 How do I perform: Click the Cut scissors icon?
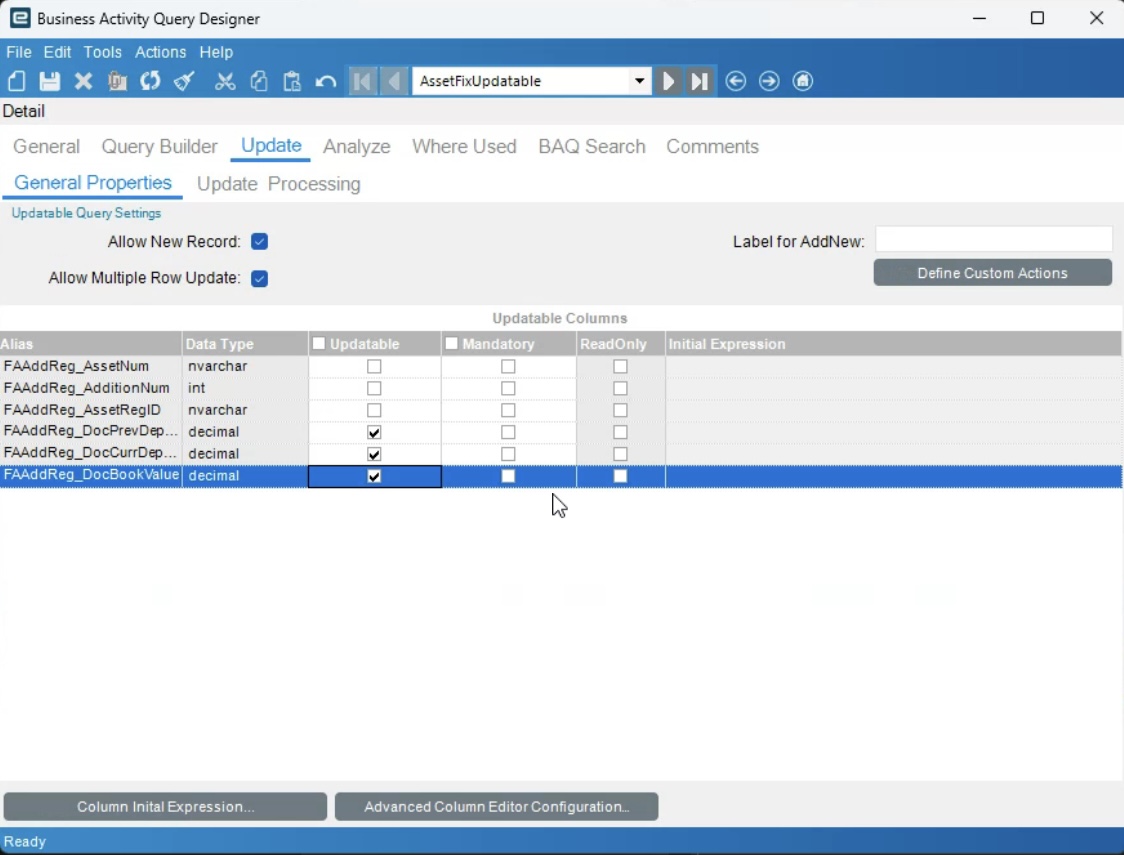click(225, 81)
